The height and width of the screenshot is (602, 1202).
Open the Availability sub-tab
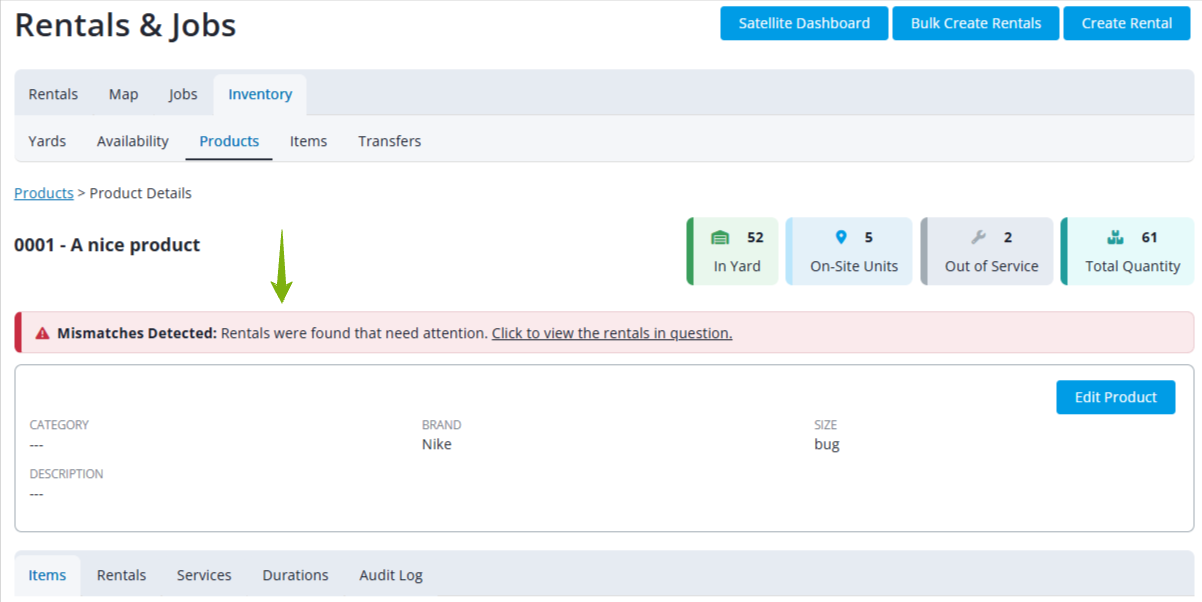point(133,141)
